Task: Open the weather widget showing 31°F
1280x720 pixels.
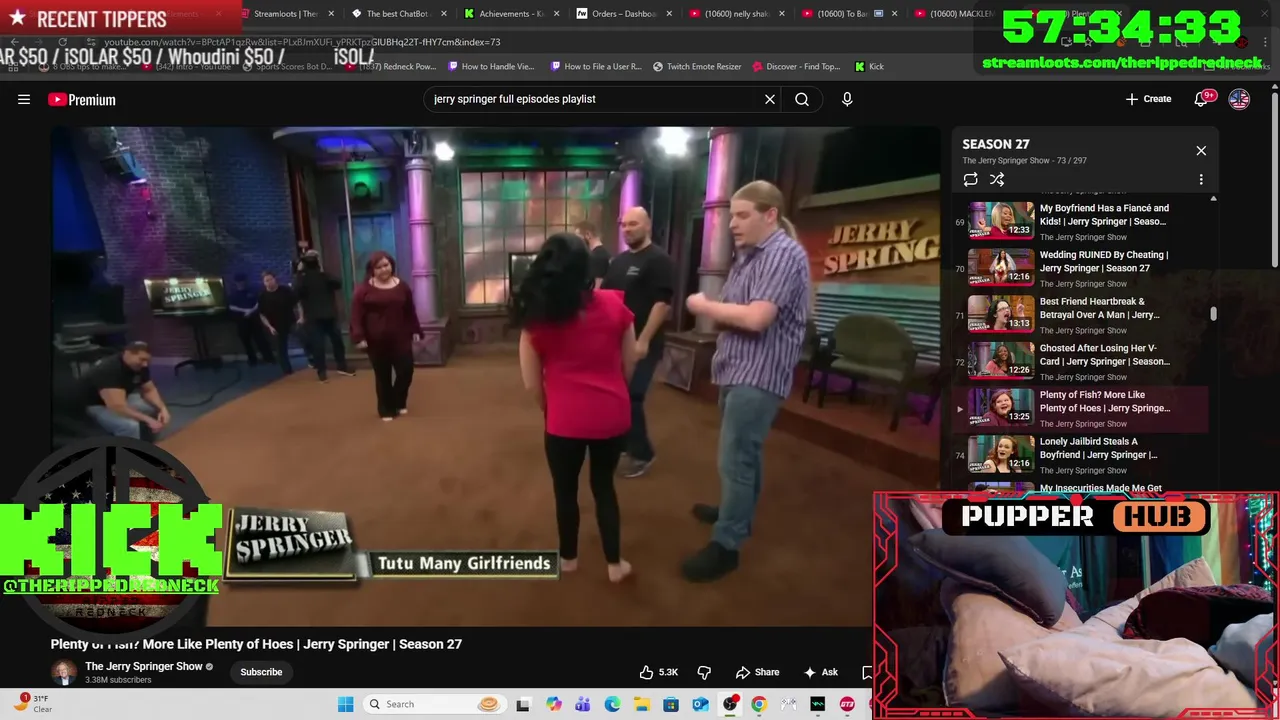Action: 33,704
